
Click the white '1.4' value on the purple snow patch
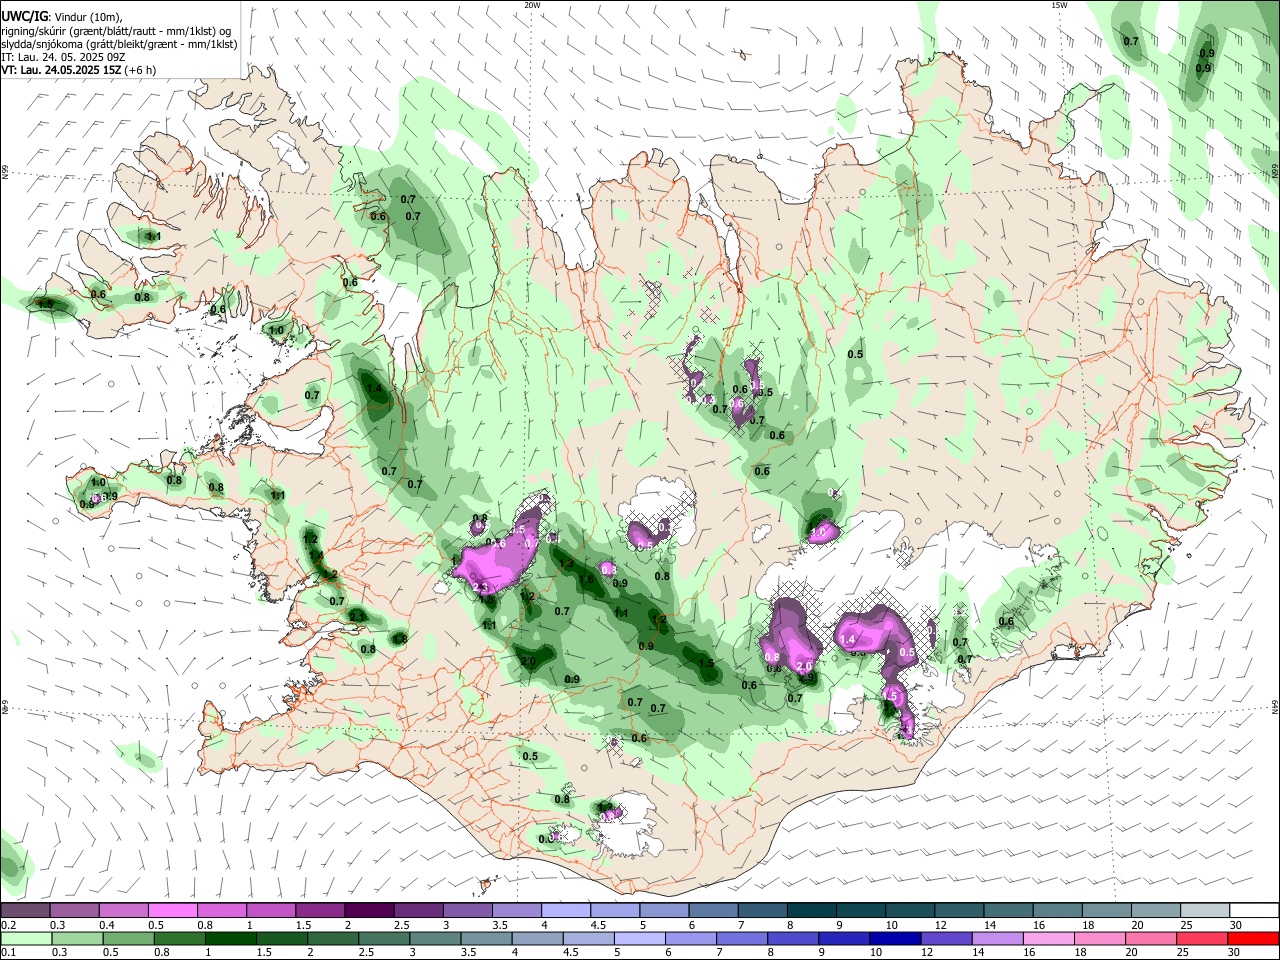(847, 639)
